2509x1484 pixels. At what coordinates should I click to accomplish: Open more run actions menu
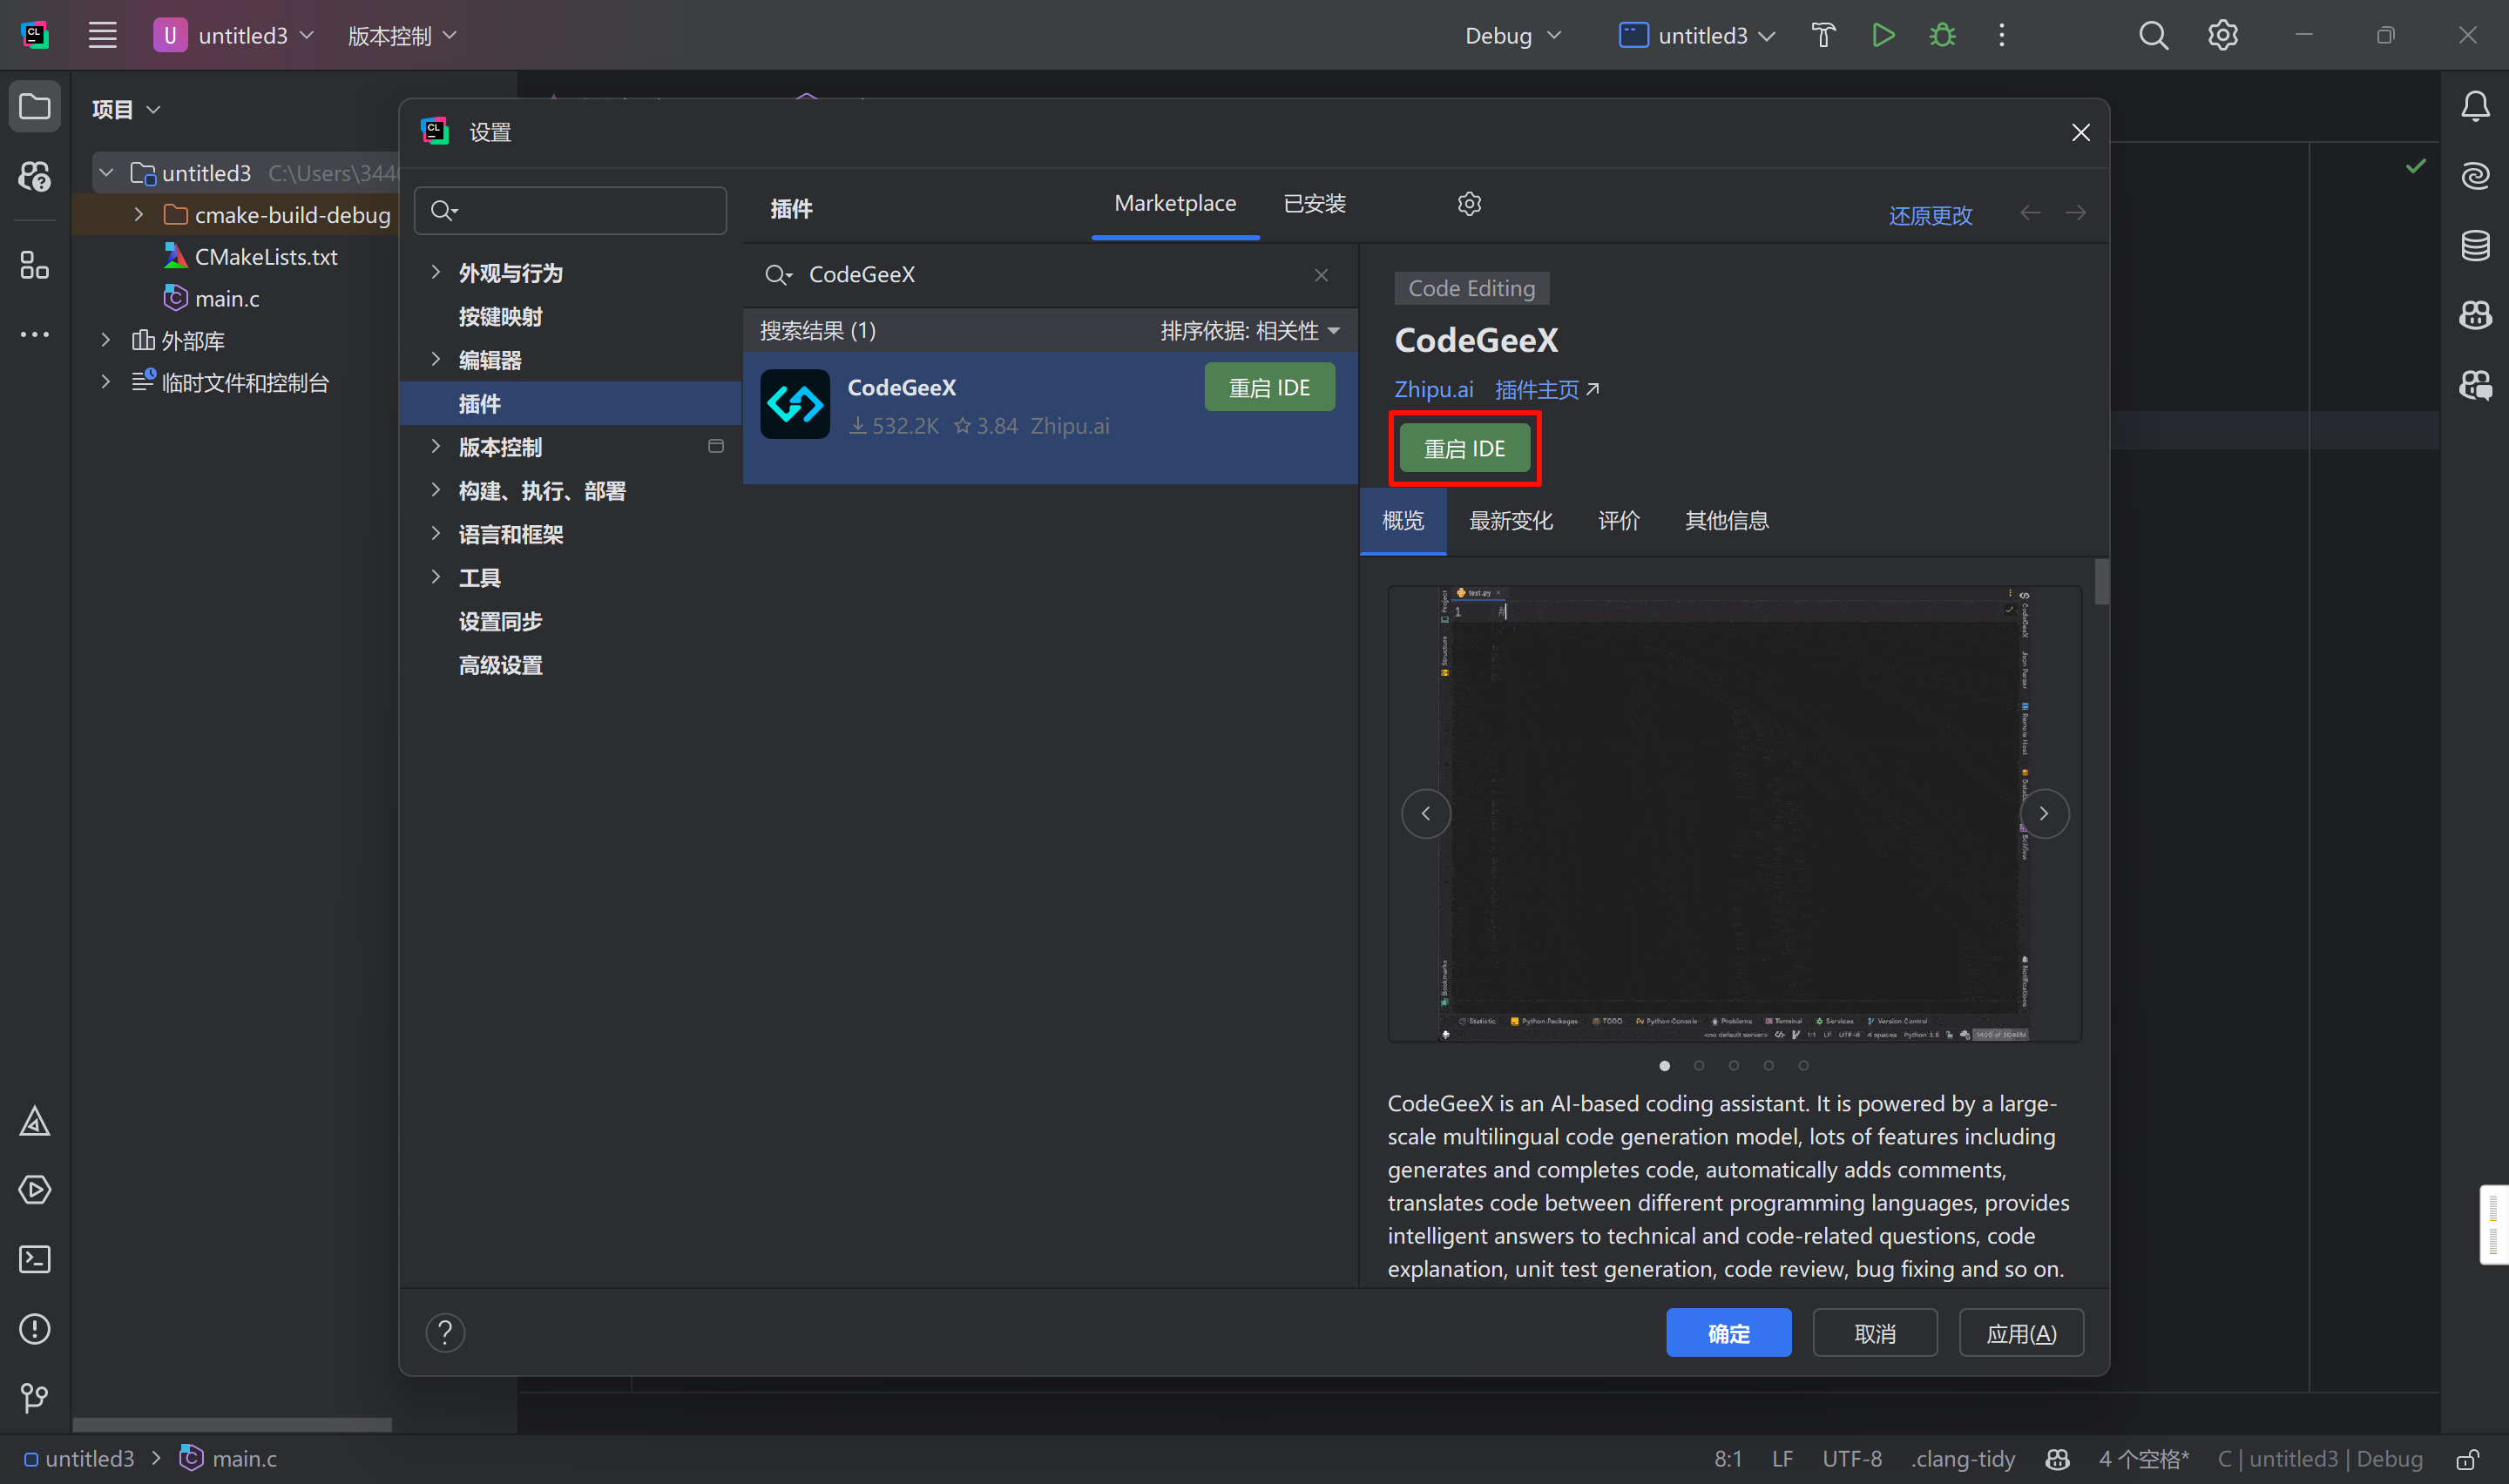click(2001, 35)
